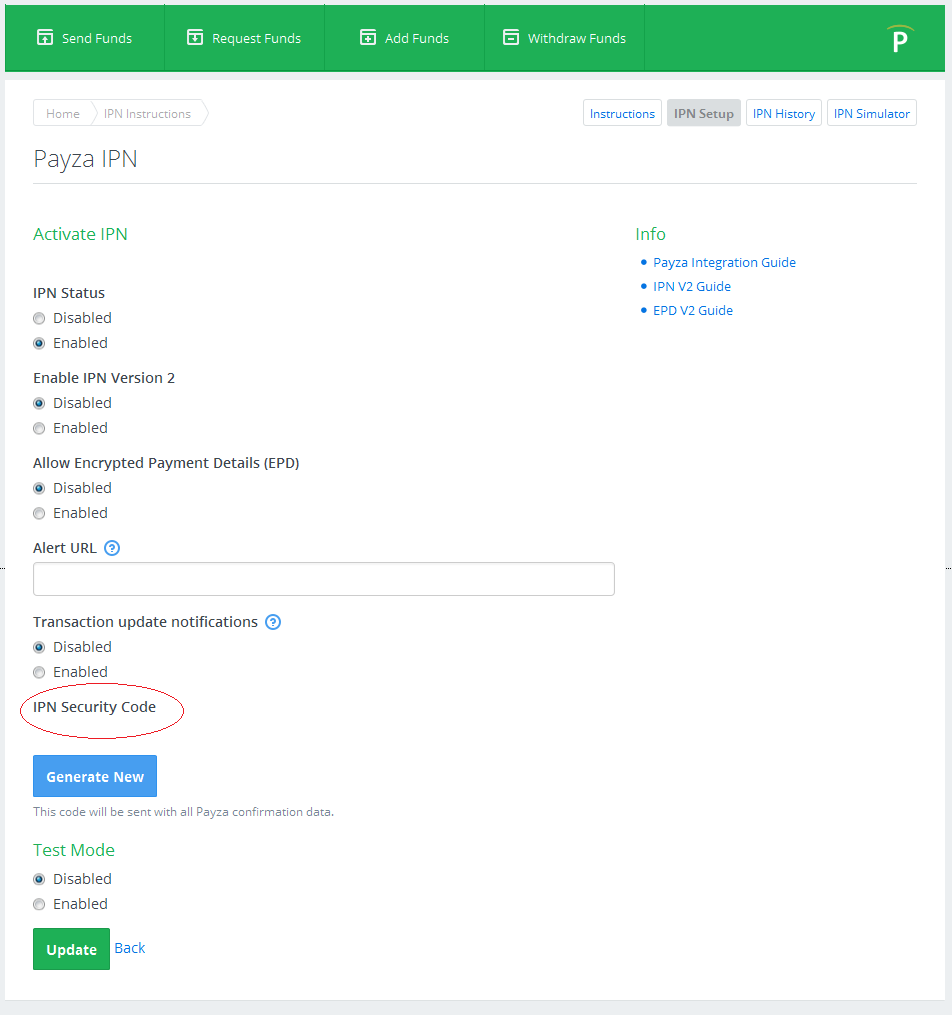Screen dimensions: 952x1015
Task: Open help for Transaction update notifications
Action: coord(273,622)
